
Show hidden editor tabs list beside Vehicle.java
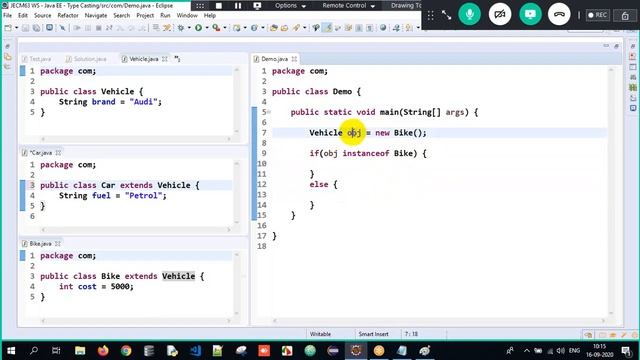[177, 59]
